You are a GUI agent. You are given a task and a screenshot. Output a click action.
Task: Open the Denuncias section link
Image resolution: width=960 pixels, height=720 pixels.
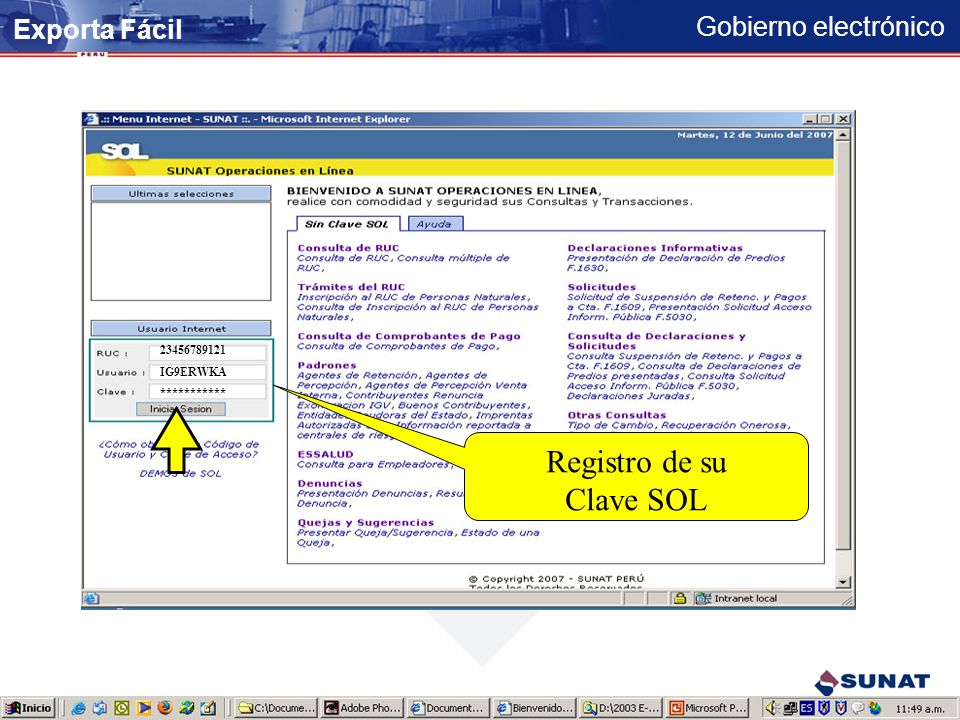pyautogui.click(x=329, y=484)
